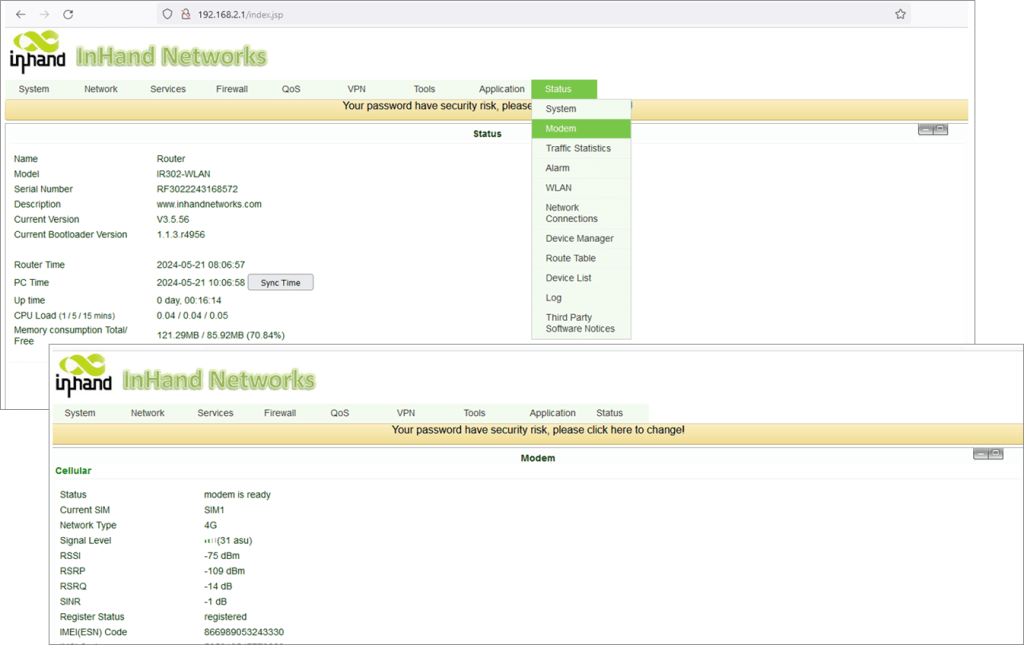The height and width of the screenshot is (645, 1024).
Task: Open Route Table from the Status dropdown
Action: click(570, 258)
